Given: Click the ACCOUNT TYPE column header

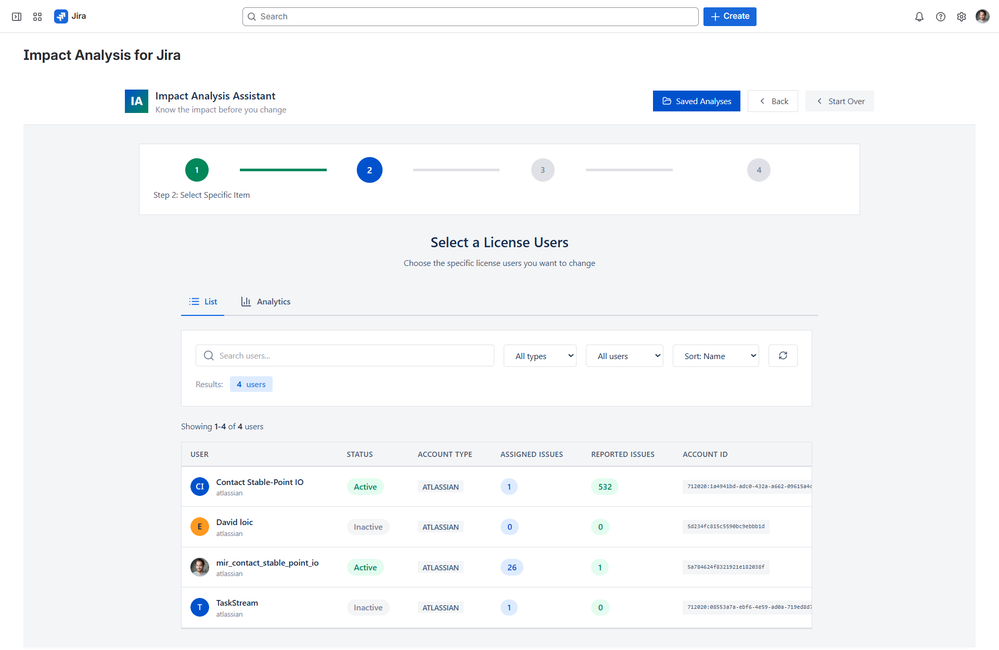Looking at the screenshot, I should pyautogui.click(x=445, y=454).
